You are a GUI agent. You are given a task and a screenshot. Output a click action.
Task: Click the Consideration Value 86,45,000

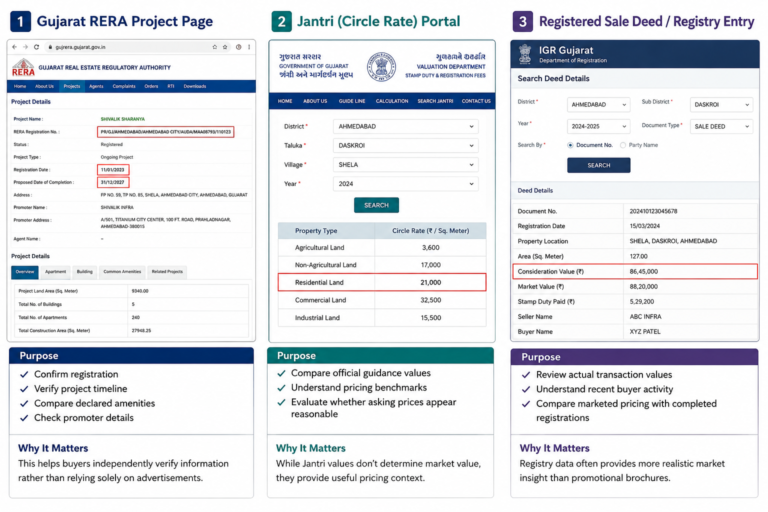pos(644,271)
